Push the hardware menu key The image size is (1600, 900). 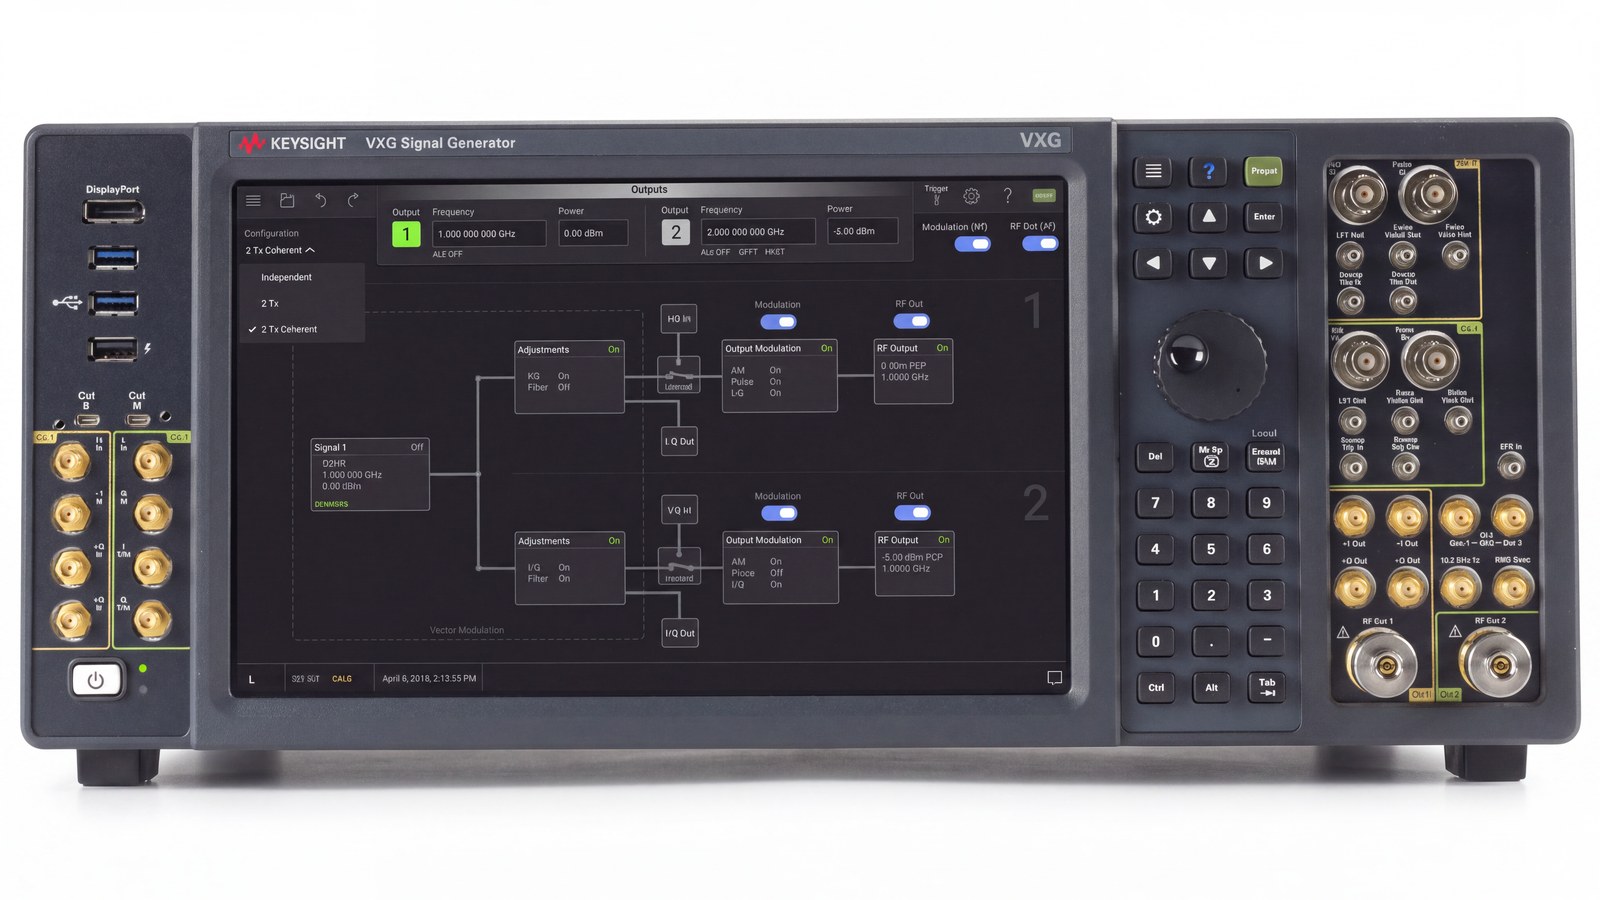(1153, 171)
